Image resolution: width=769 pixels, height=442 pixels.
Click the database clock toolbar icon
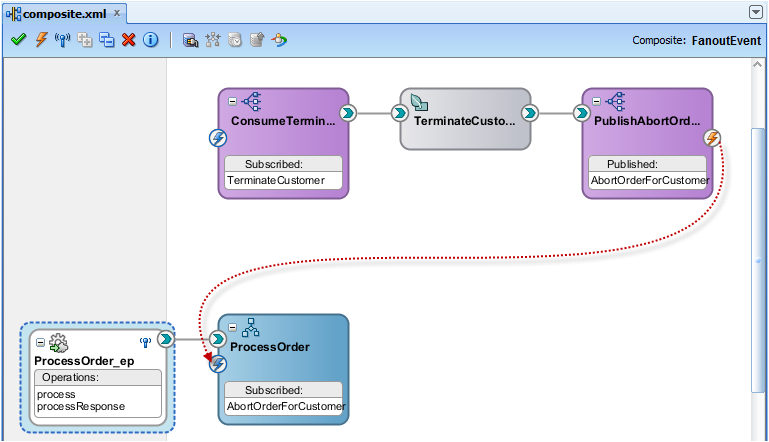(x=235, y=40)
